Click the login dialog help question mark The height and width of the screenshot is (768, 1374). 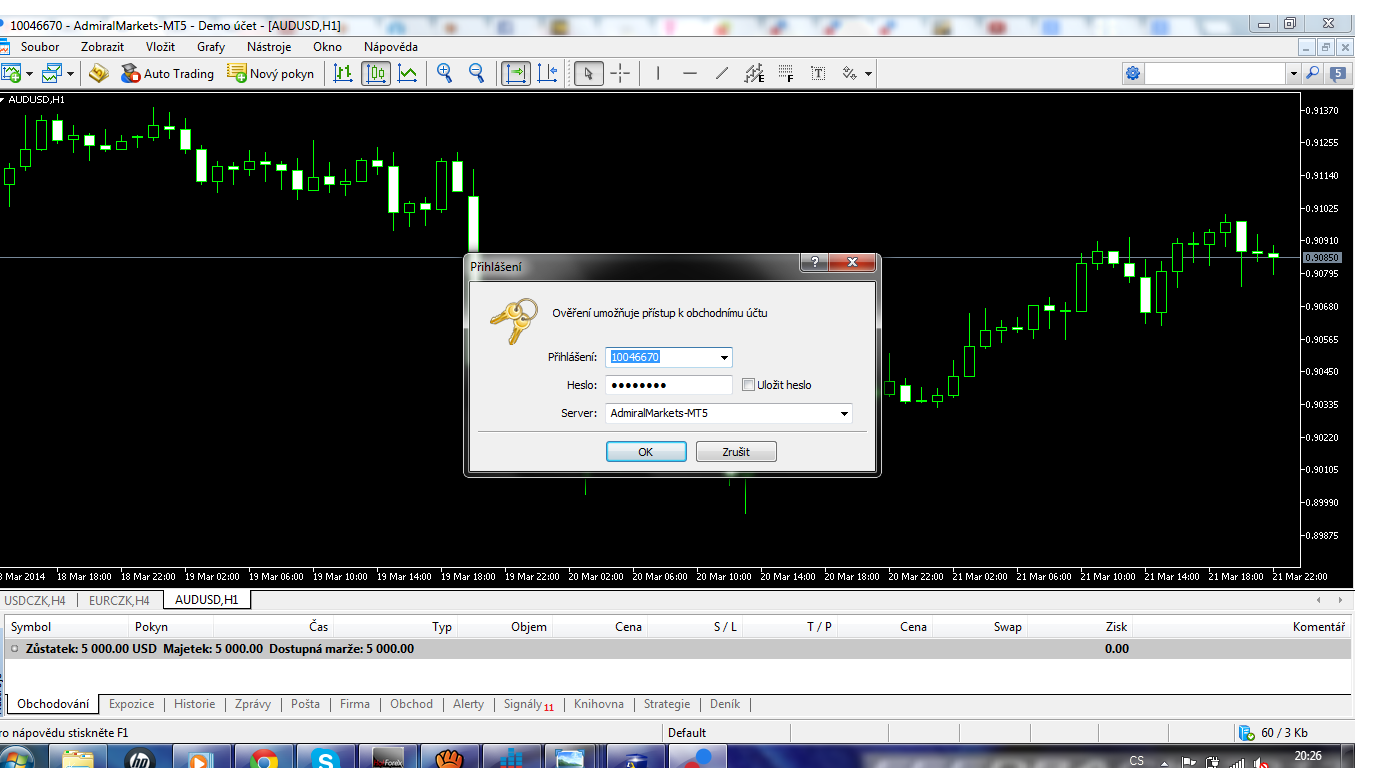pos(815,263)
